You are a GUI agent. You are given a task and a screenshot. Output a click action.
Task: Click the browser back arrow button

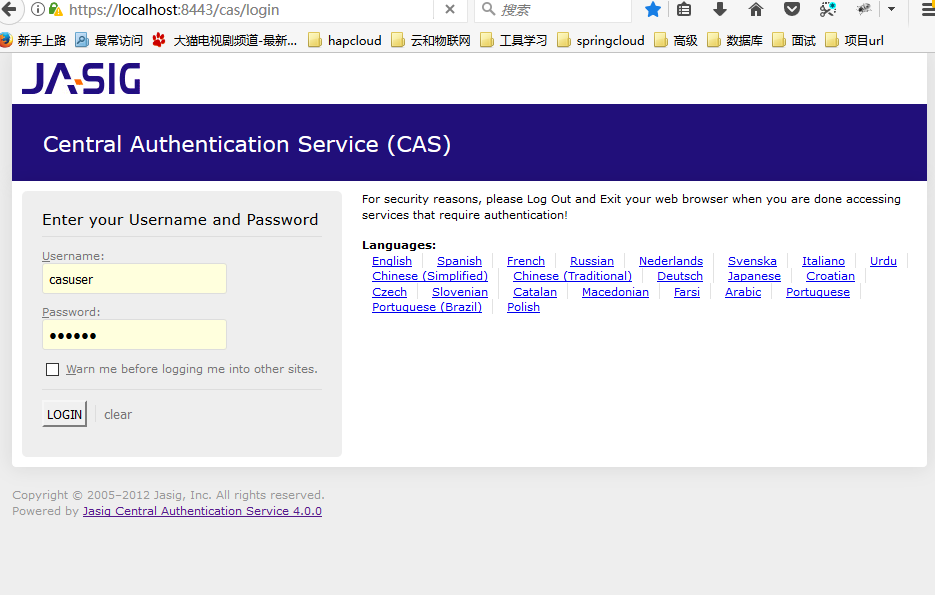pos(9,9)
